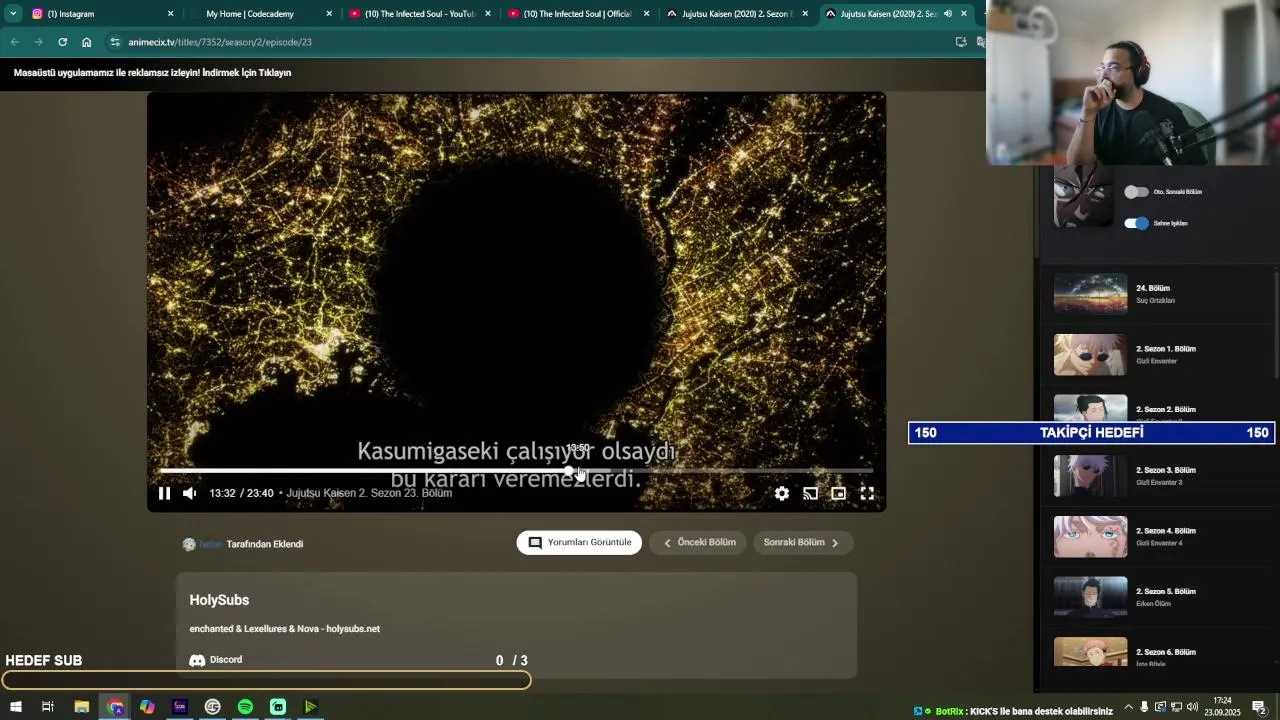The height and width of the screenshot is (720, 1280).
Task: Install page as app icon in address bar
Action: click(x=961, y=42)
